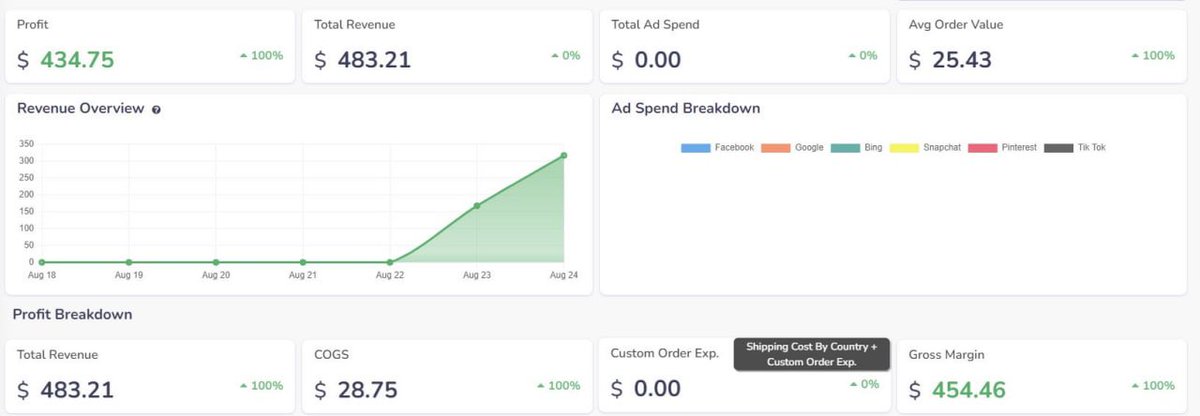Toggle the Bing legend swatch
Viewport: 1200px width, 416px height.
coord(845,148)
